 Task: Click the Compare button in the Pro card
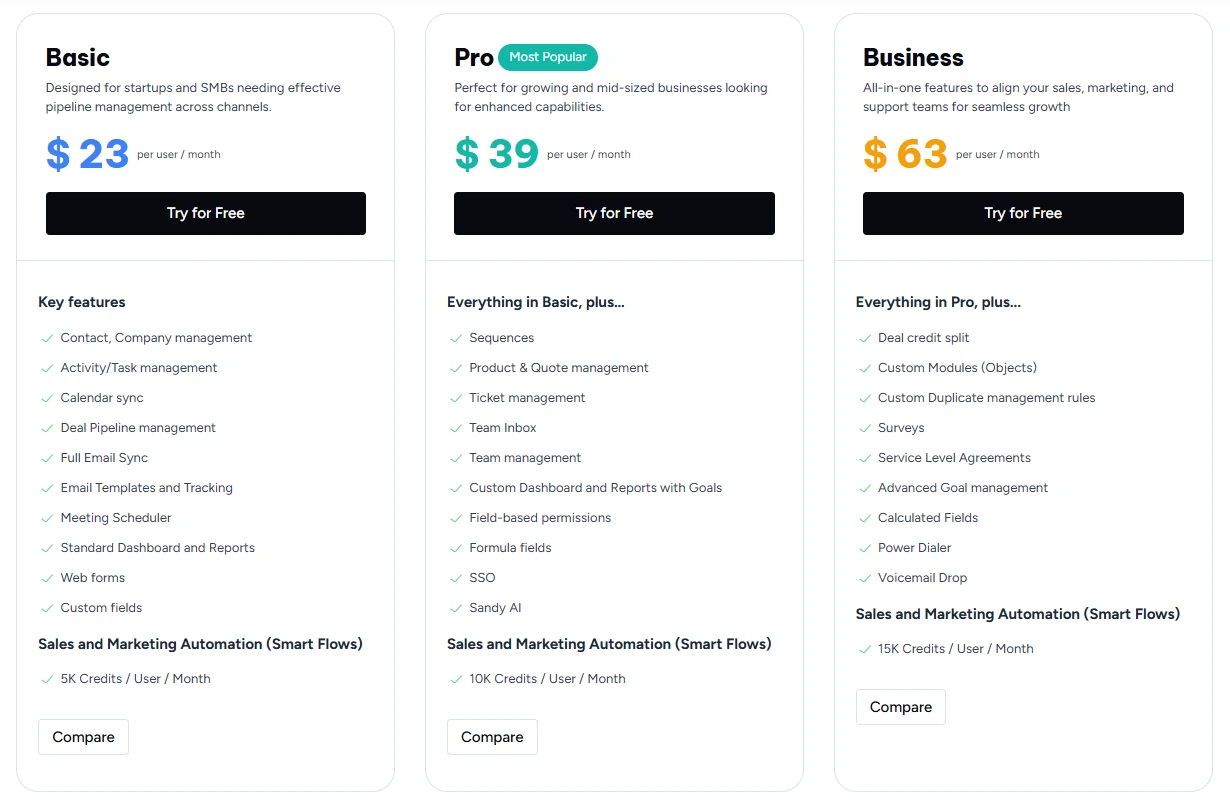coord(492,737)
